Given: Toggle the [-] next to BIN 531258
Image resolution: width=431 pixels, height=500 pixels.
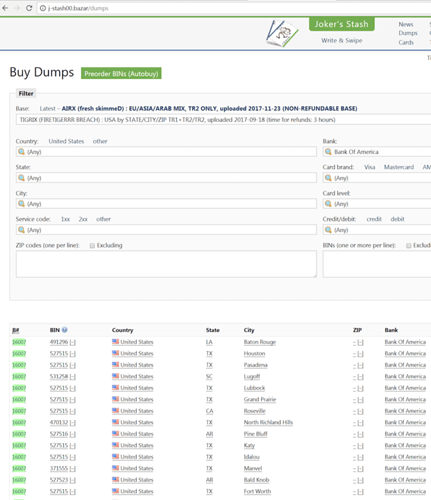Looking at the screenshot, I should tap(73, 377).
